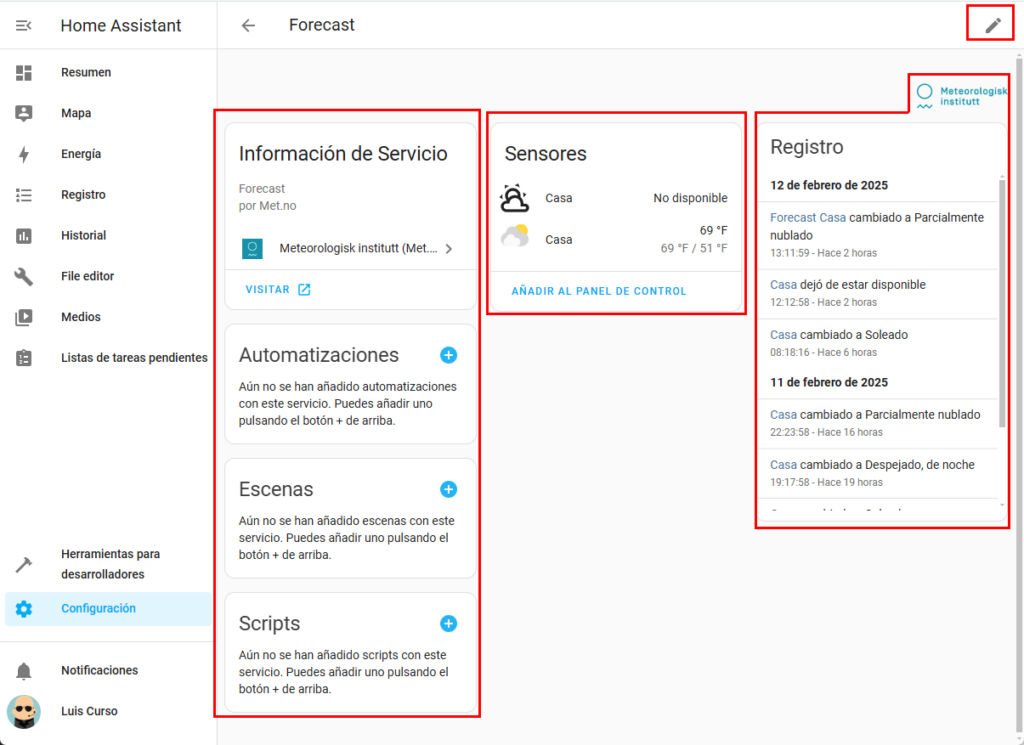
Task: Add an automation with the plus icon
Action: [448, 355]
